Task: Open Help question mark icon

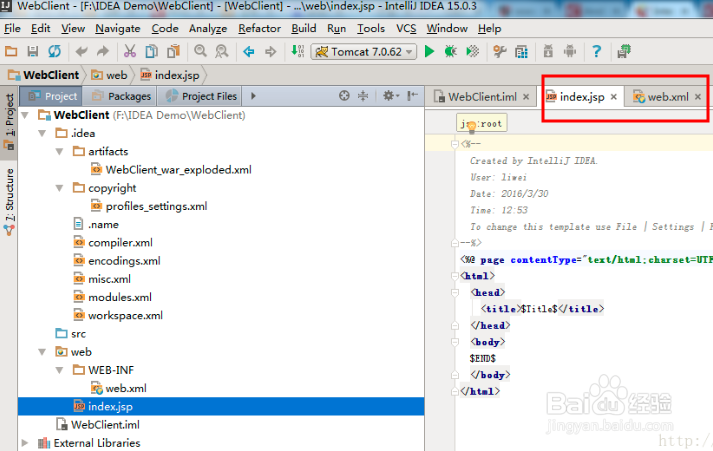Action: pyautogui.click(x=597, y=51)
